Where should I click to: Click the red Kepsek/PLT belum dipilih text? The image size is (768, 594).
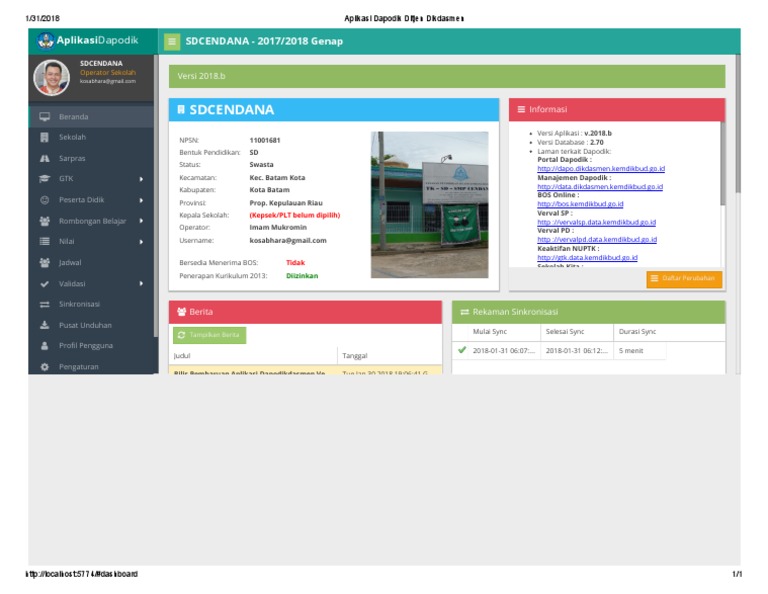click(x=294, y=215)
